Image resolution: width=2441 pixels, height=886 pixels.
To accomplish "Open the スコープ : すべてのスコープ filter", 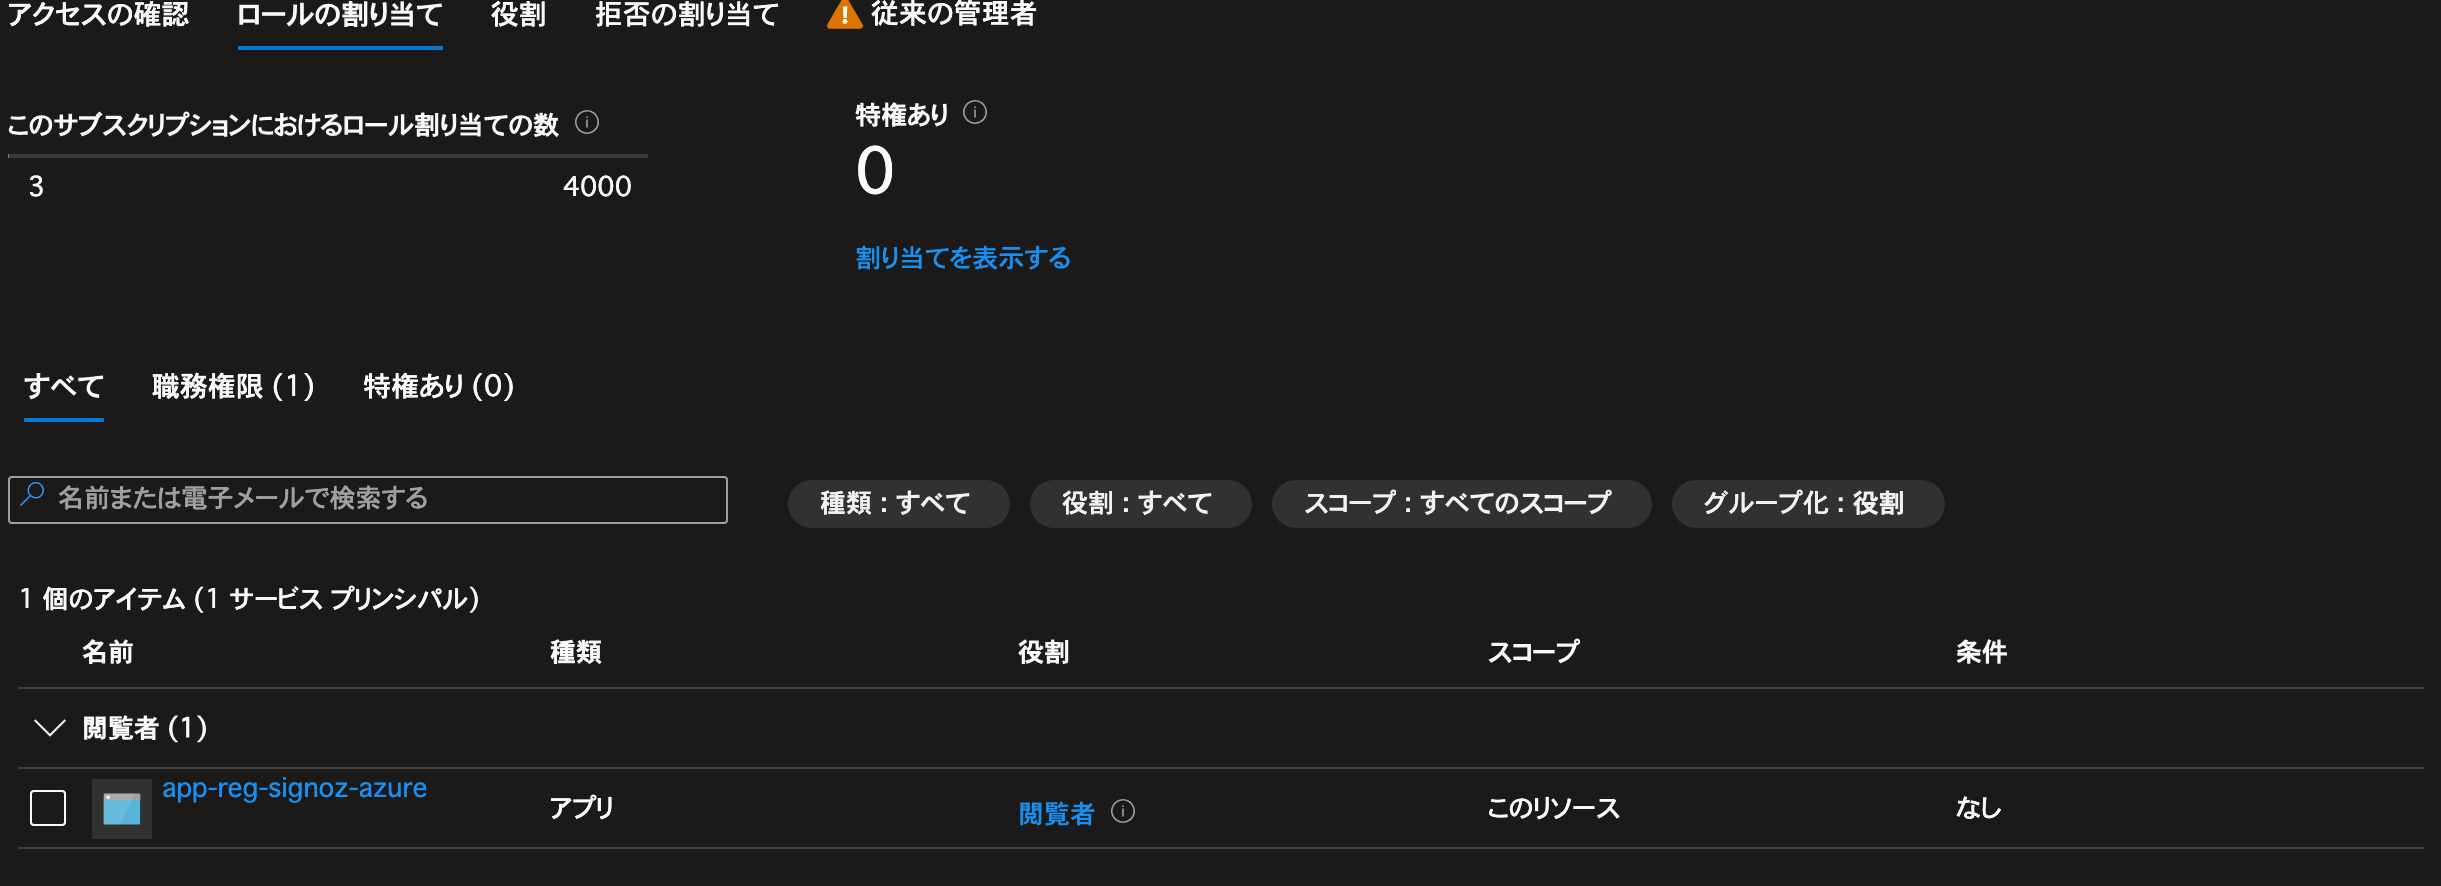I will (1460, 503).
